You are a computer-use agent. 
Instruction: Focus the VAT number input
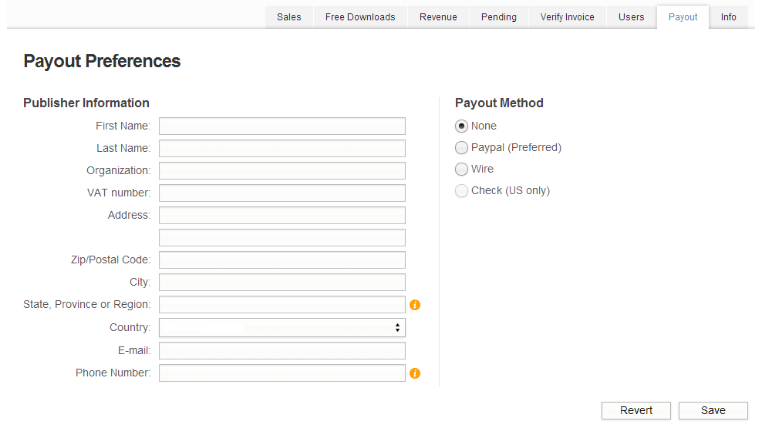coord(282,193)
